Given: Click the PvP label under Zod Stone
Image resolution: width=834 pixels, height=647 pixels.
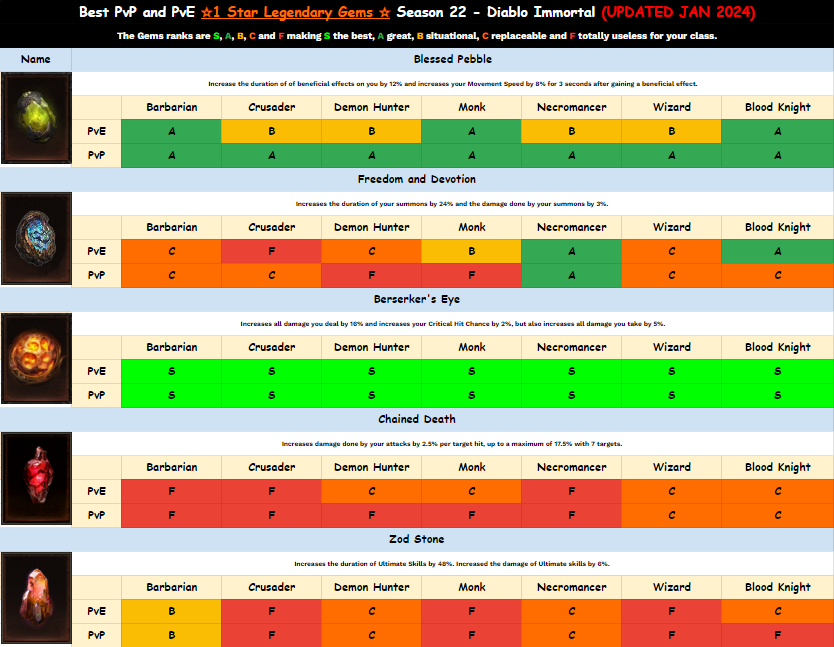Looking at the screenshot, I should 97,635.
